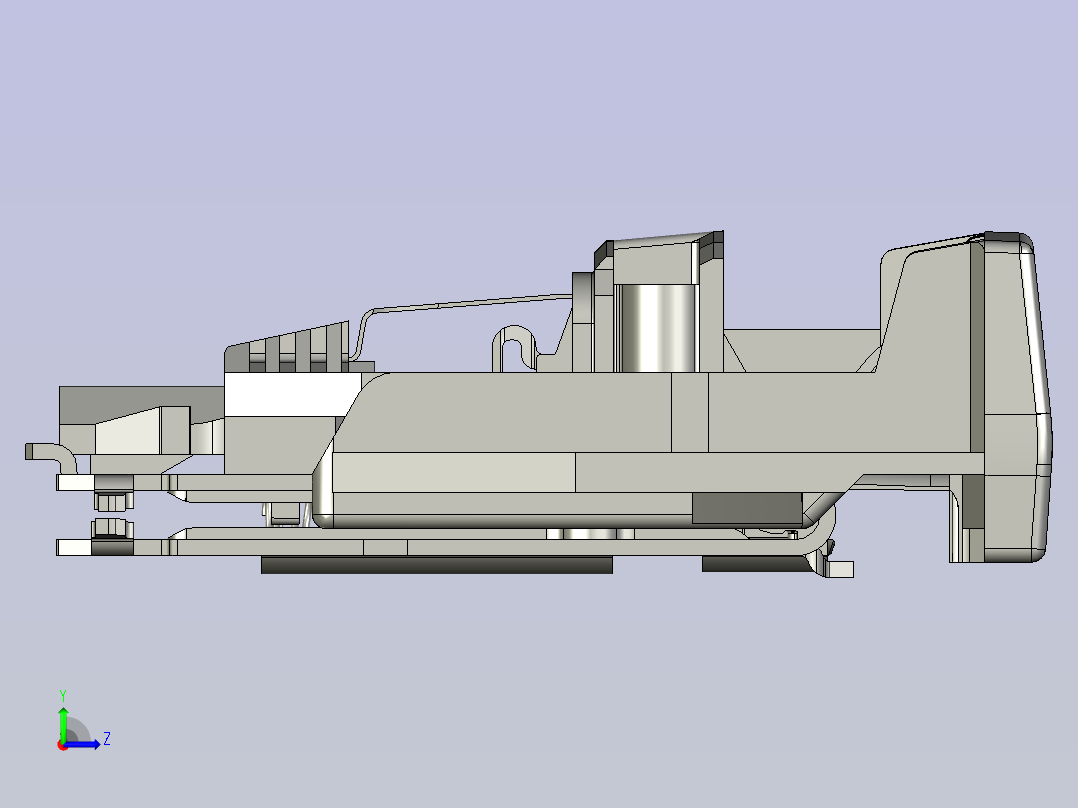
Task: Click the blue Z axis arrow
Action: [83, 744]
